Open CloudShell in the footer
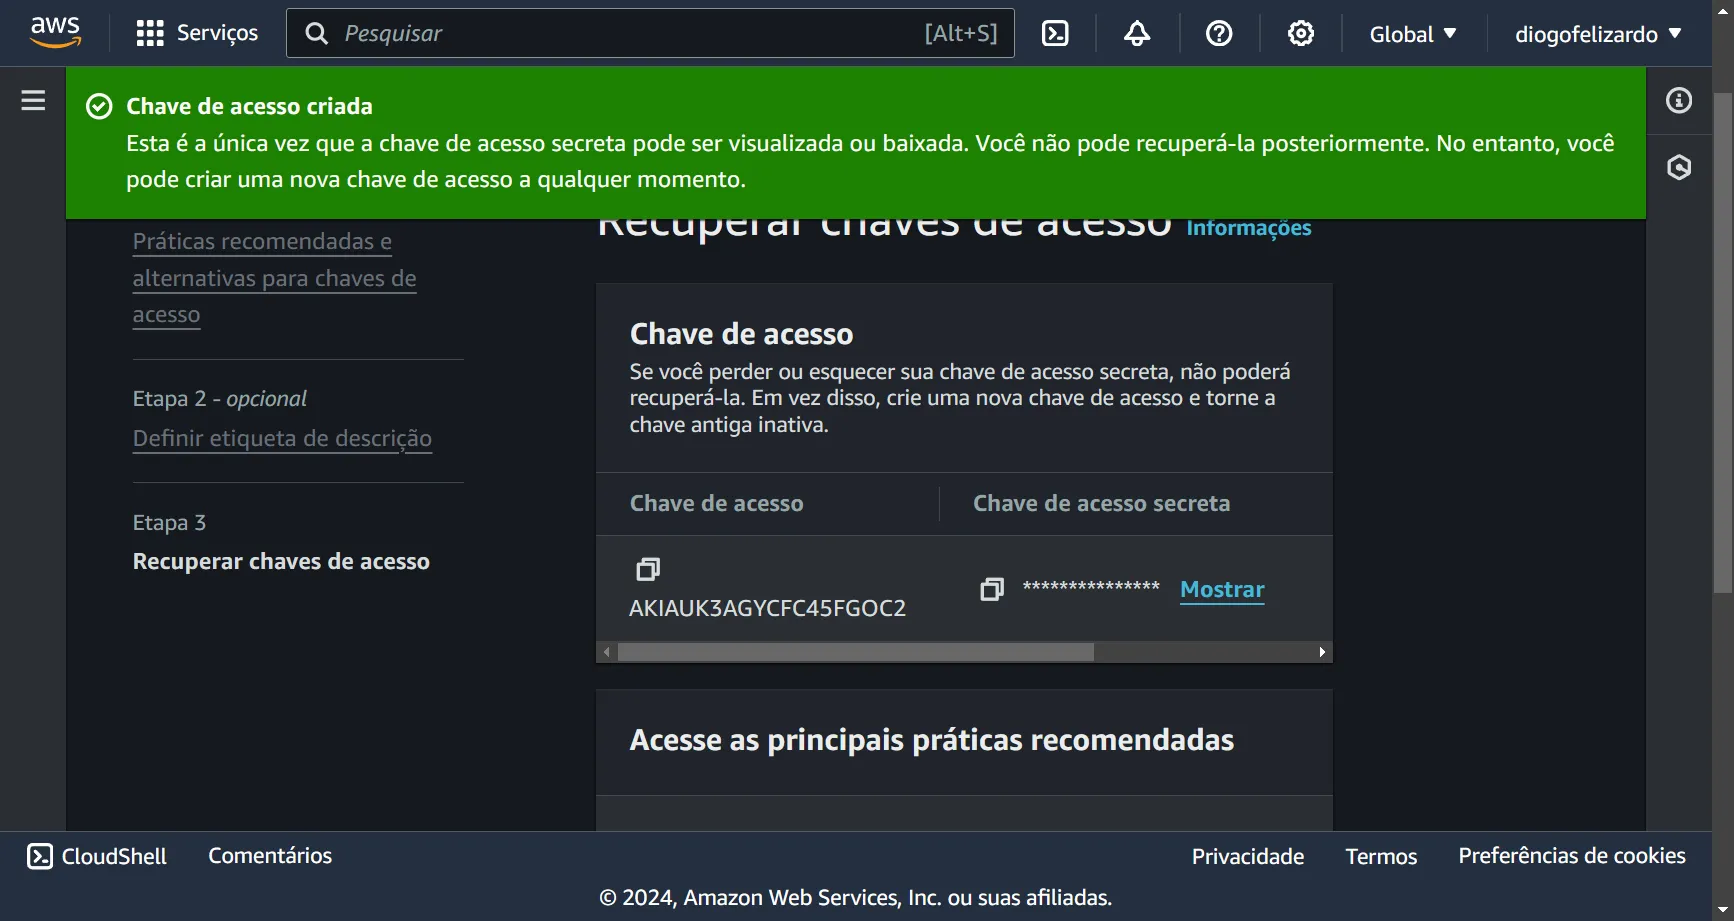The image size is (1734, 921). pos(97,856)
